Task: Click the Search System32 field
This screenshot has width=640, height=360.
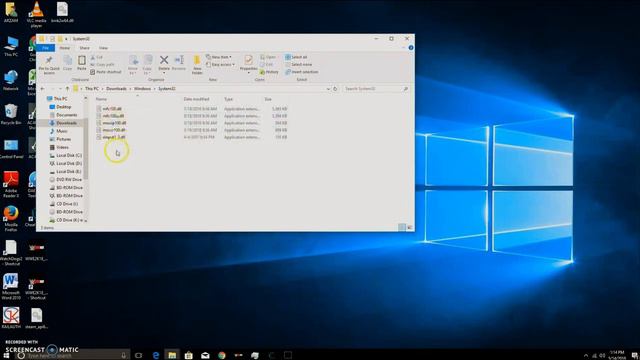Action: [x=376, y=89]
